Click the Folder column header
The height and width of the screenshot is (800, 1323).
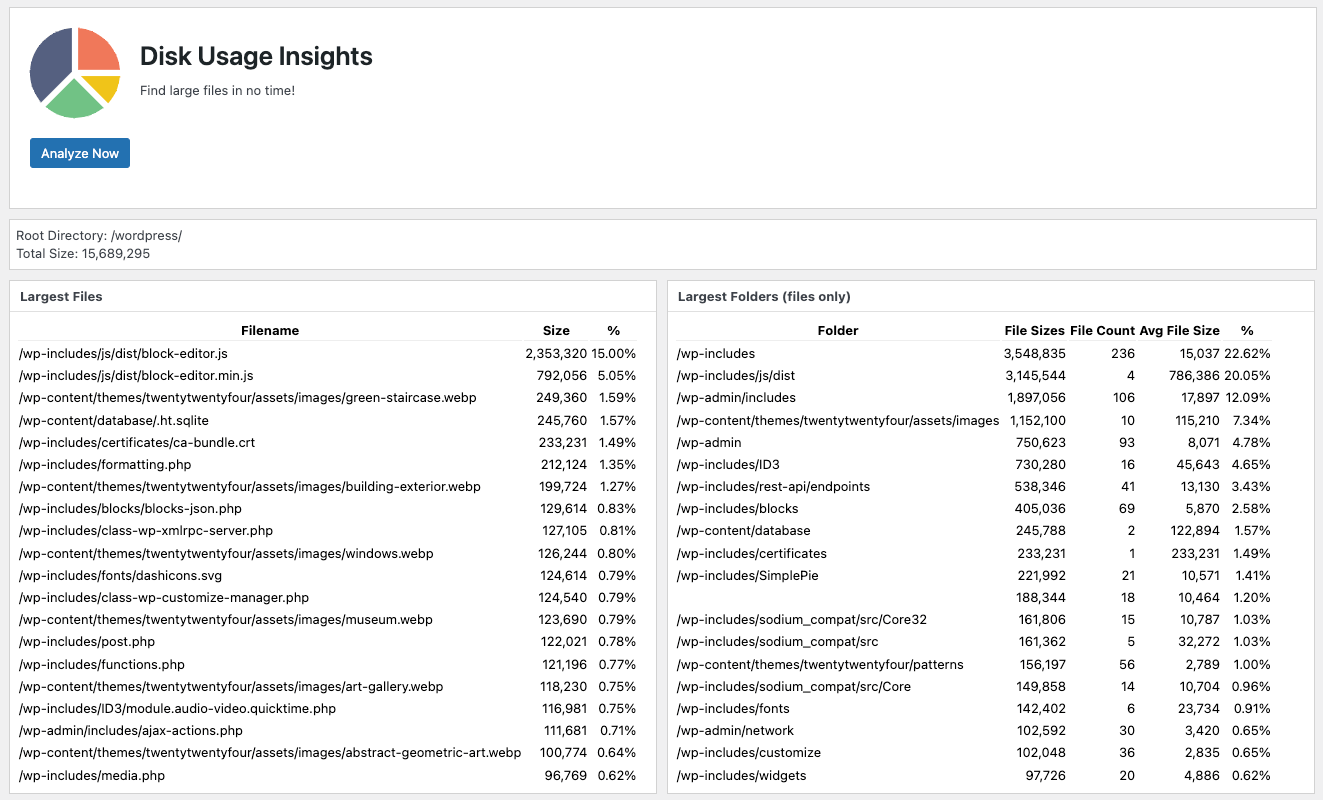coord(838,330)
